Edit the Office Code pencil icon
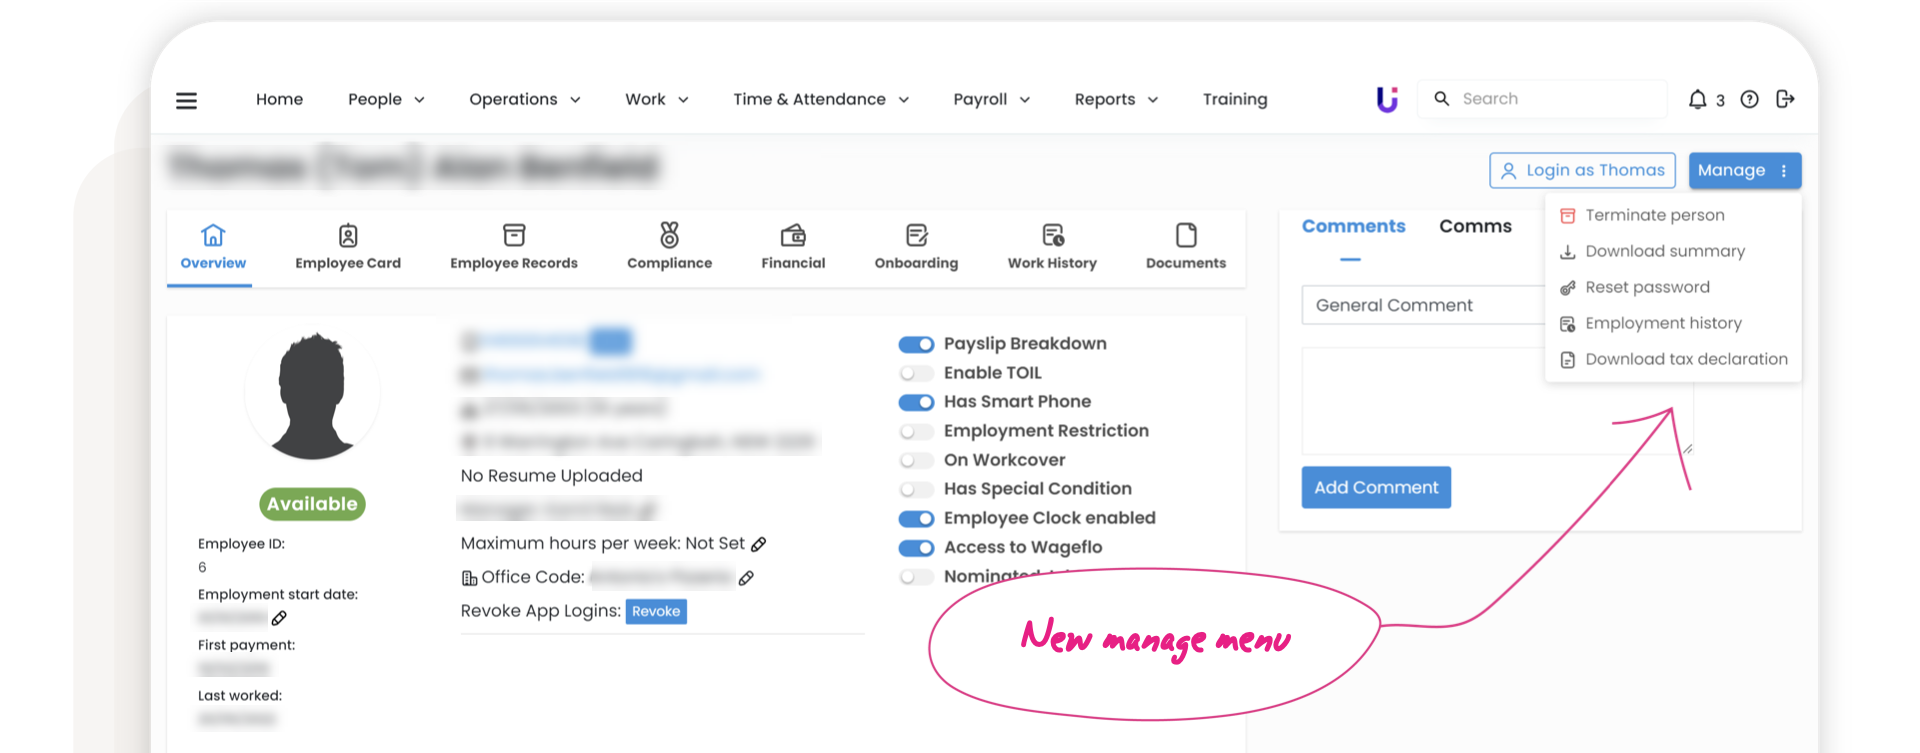This screenshot has width=1920, height=753. click(x=746, y=578)
